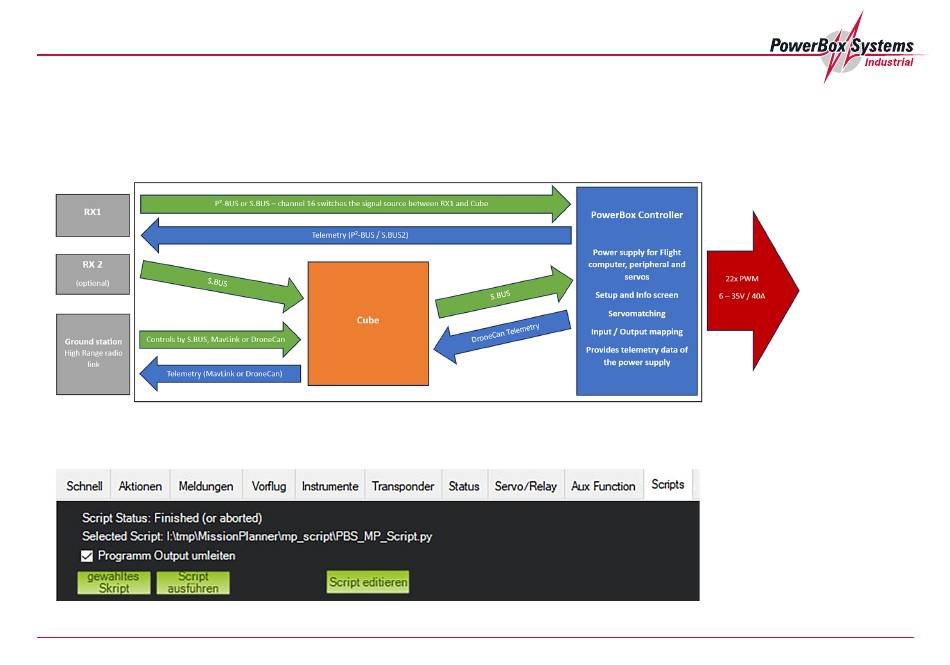Image resolution: width=950 pixels, height=665 pixels.
Task: Open the Schnell tab
Action: 84,486
